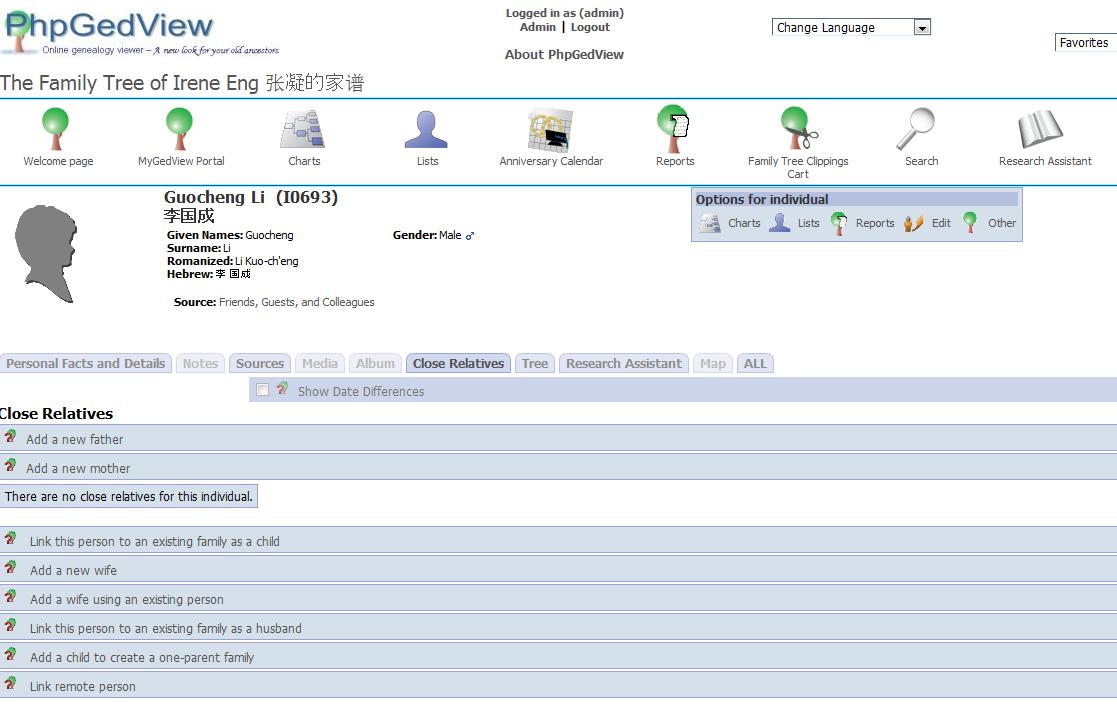
Task: Click the Reports icon in main toolbar
Action: coord(674,130)
